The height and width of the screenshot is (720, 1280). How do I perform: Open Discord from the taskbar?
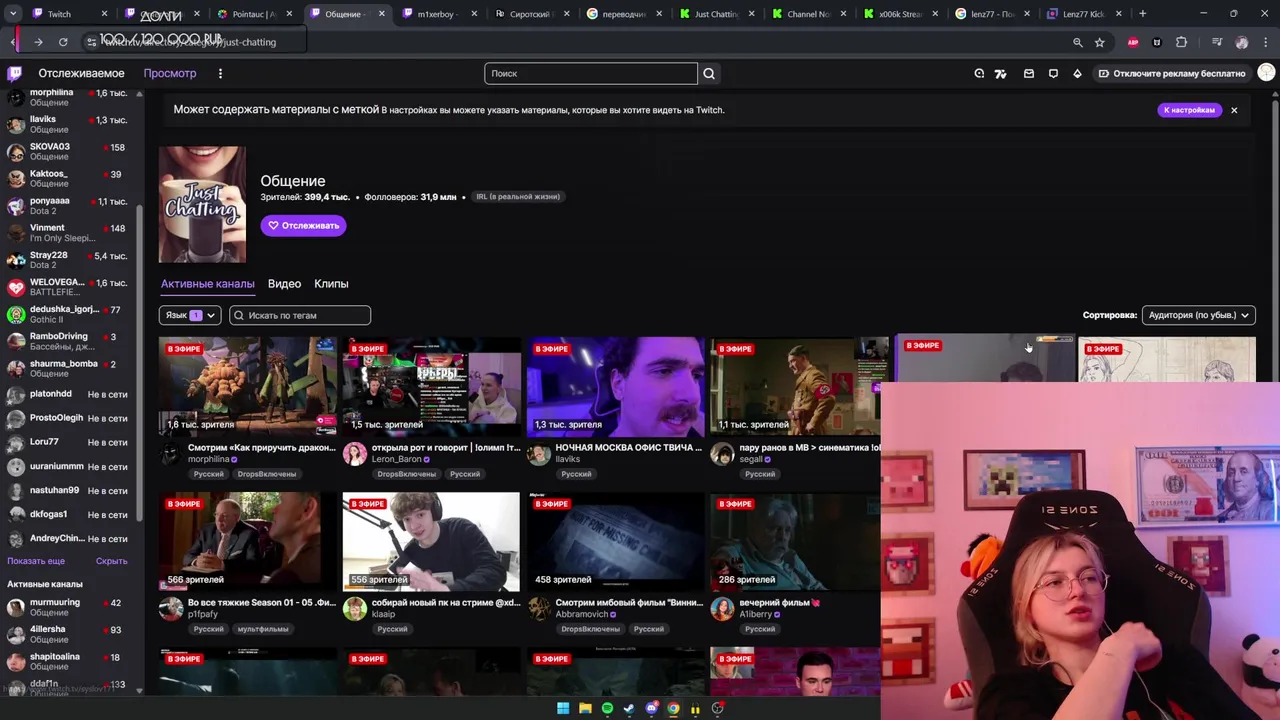651,708
